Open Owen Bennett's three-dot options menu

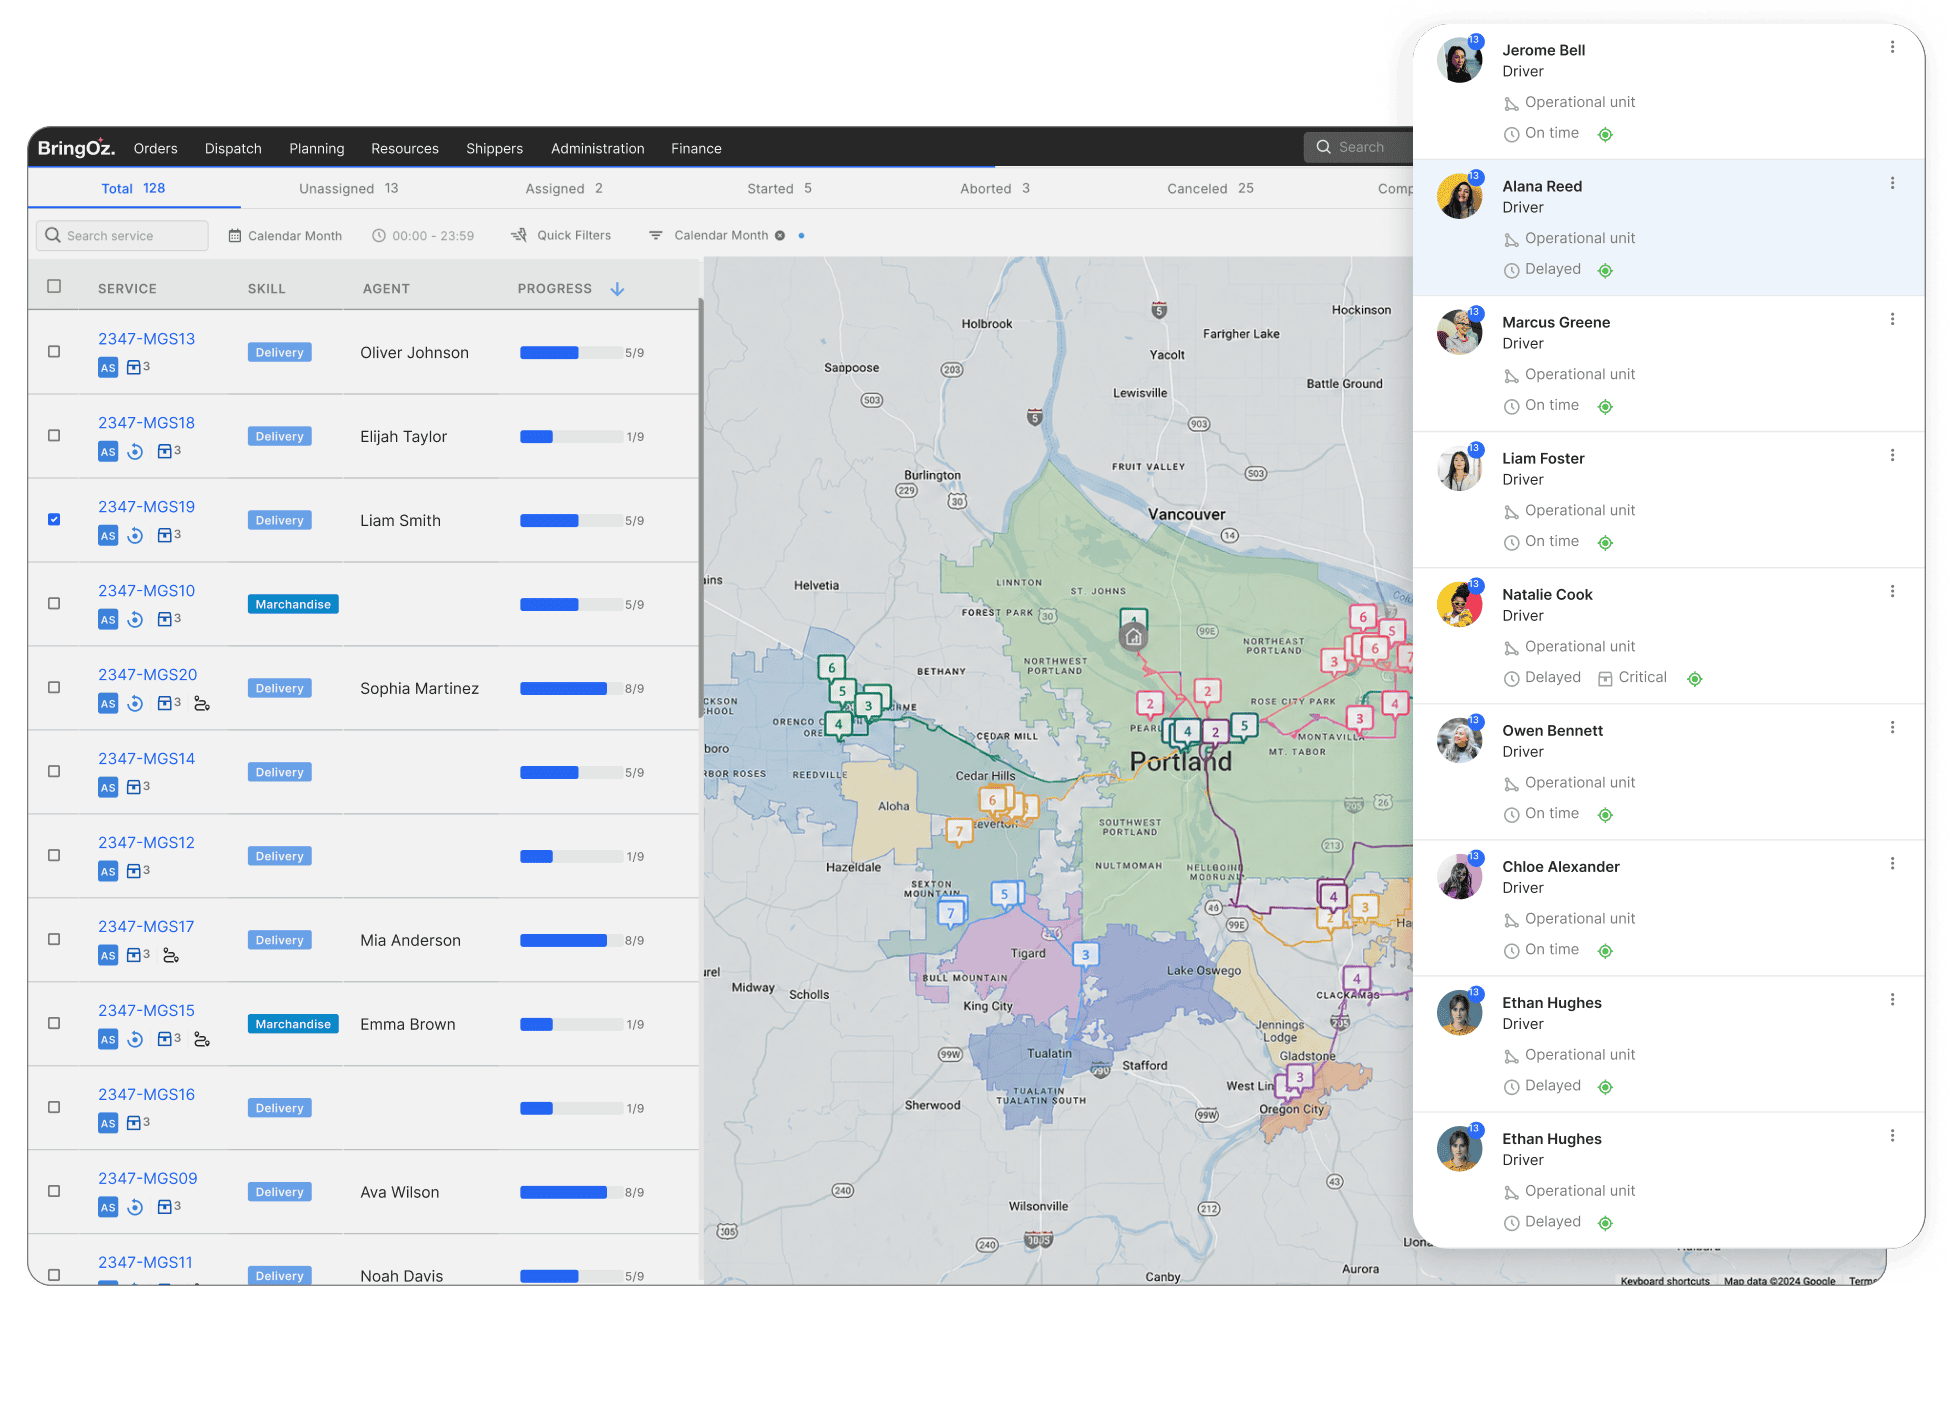1892,727
